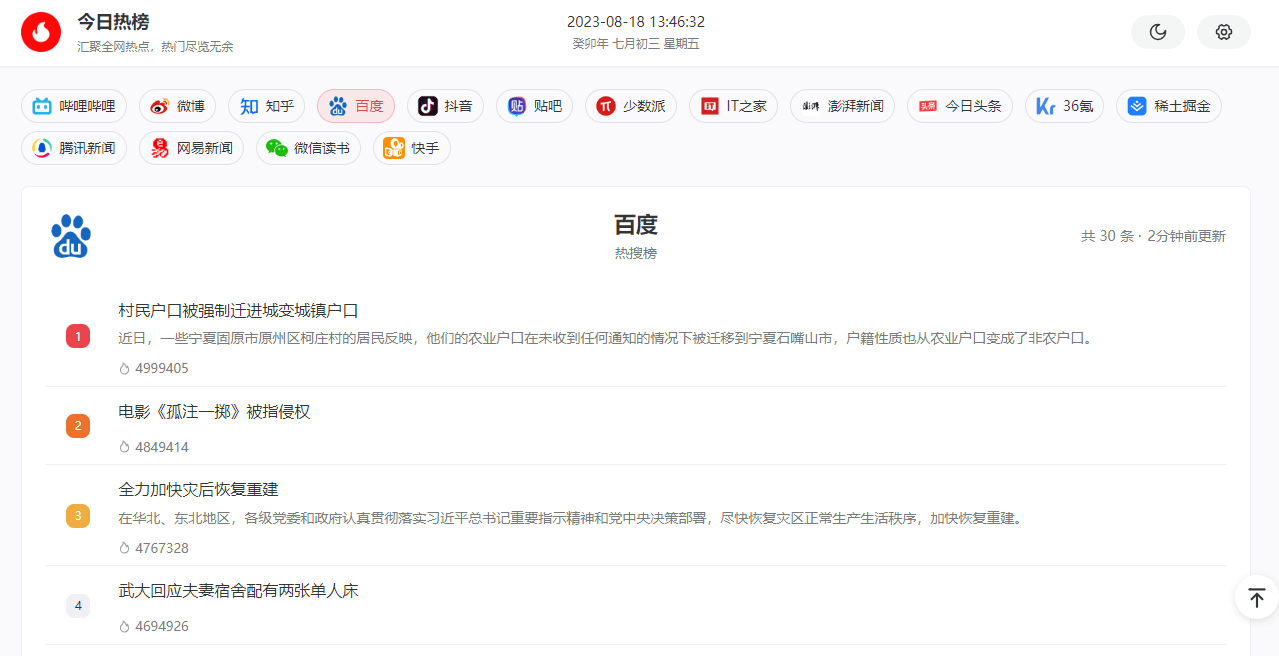Switch to the 36氪 tab
This screenshot has height=656, width=1279.
1064,106
